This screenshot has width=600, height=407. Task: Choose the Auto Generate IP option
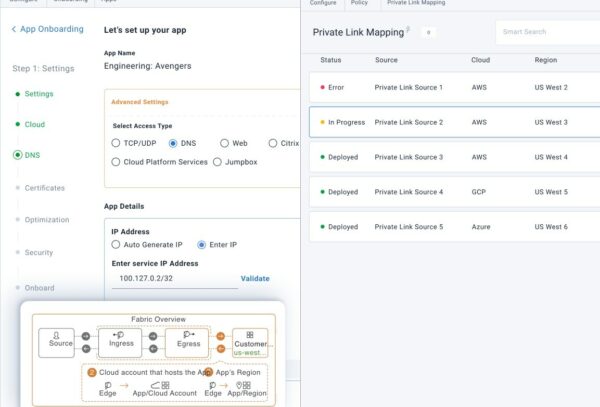[116, 244]
